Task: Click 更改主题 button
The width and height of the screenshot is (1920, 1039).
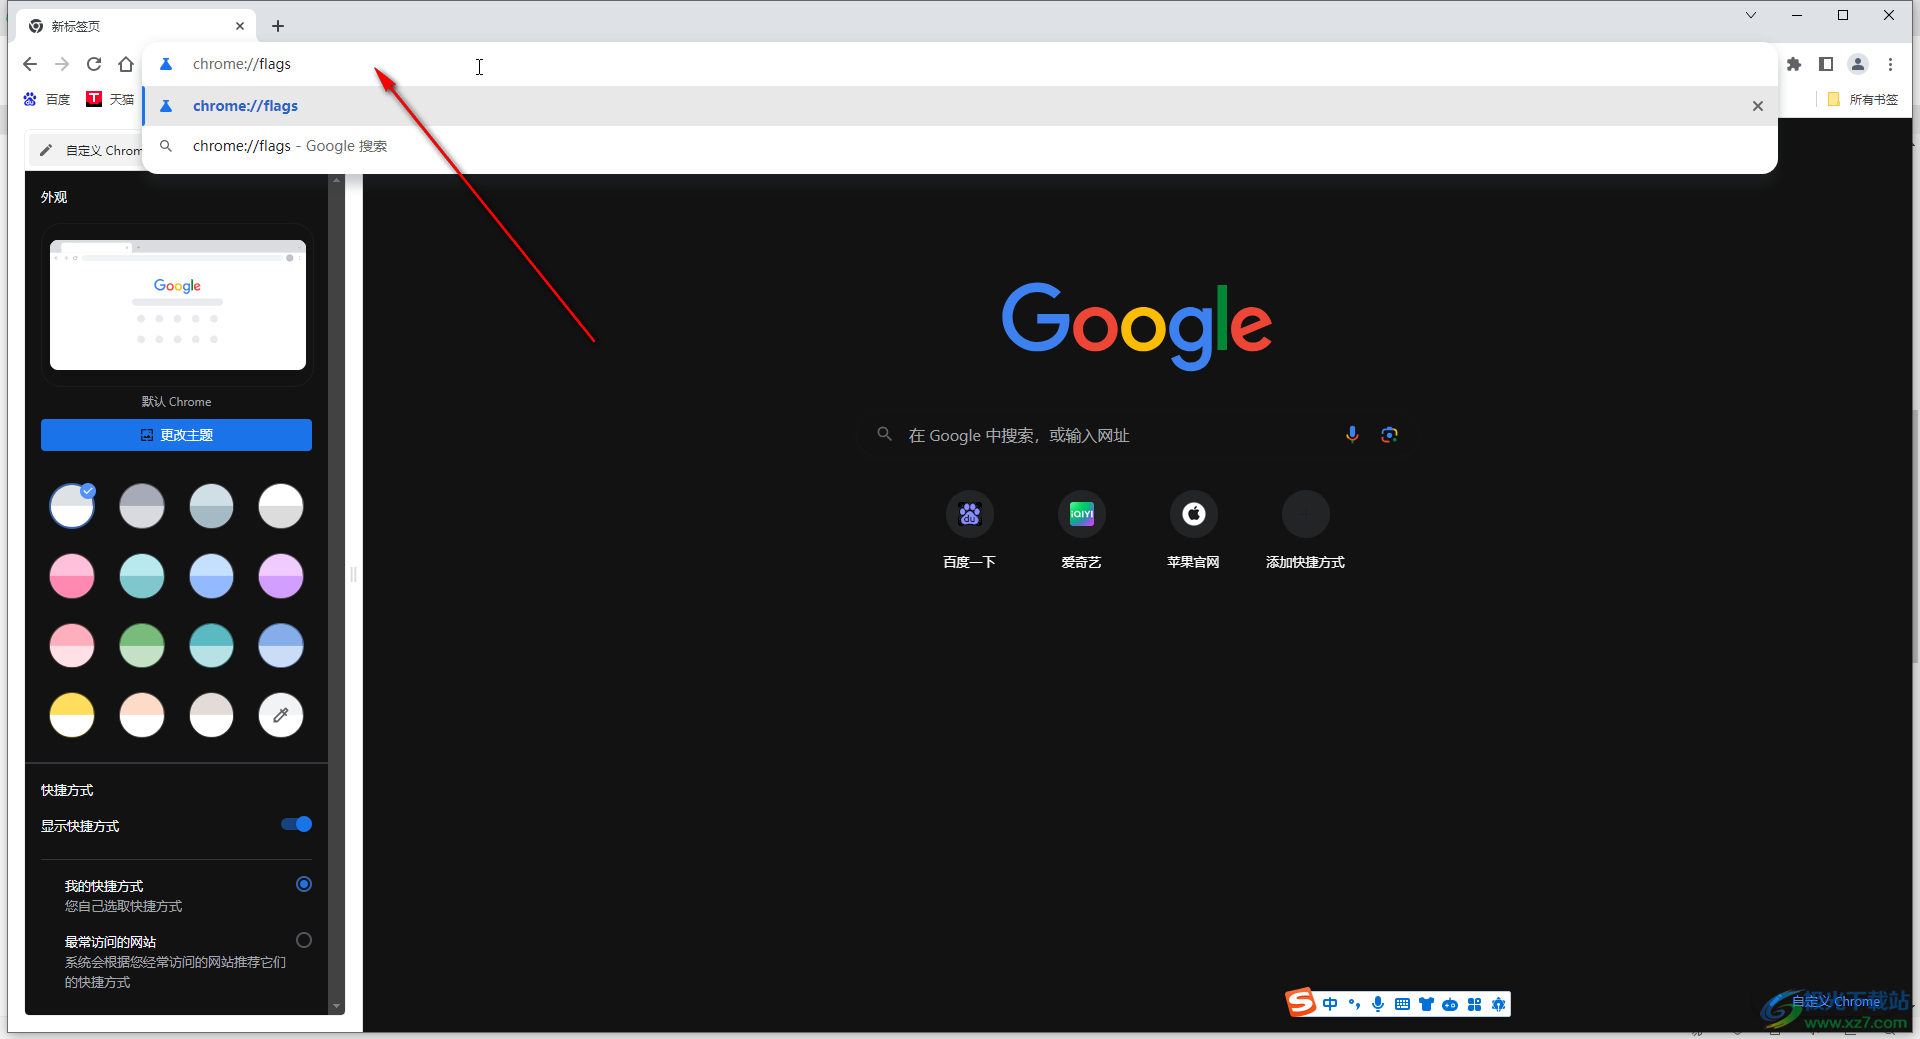Action: [x=176, y=435]
